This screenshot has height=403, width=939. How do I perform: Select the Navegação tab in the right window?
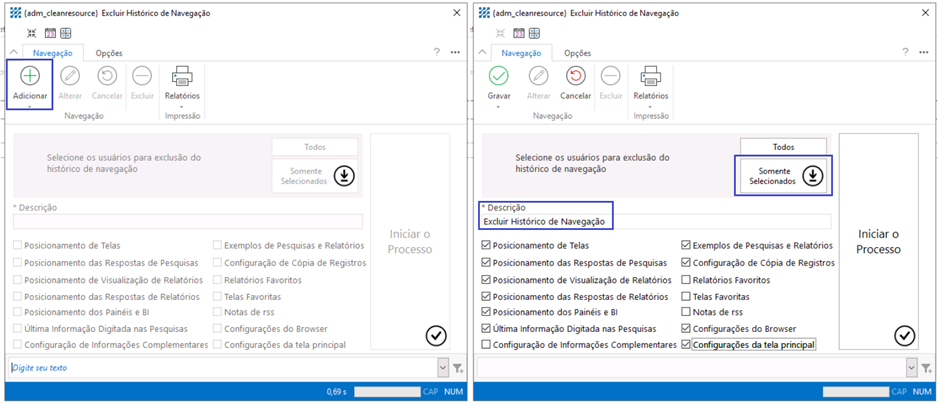coord(521,53)
